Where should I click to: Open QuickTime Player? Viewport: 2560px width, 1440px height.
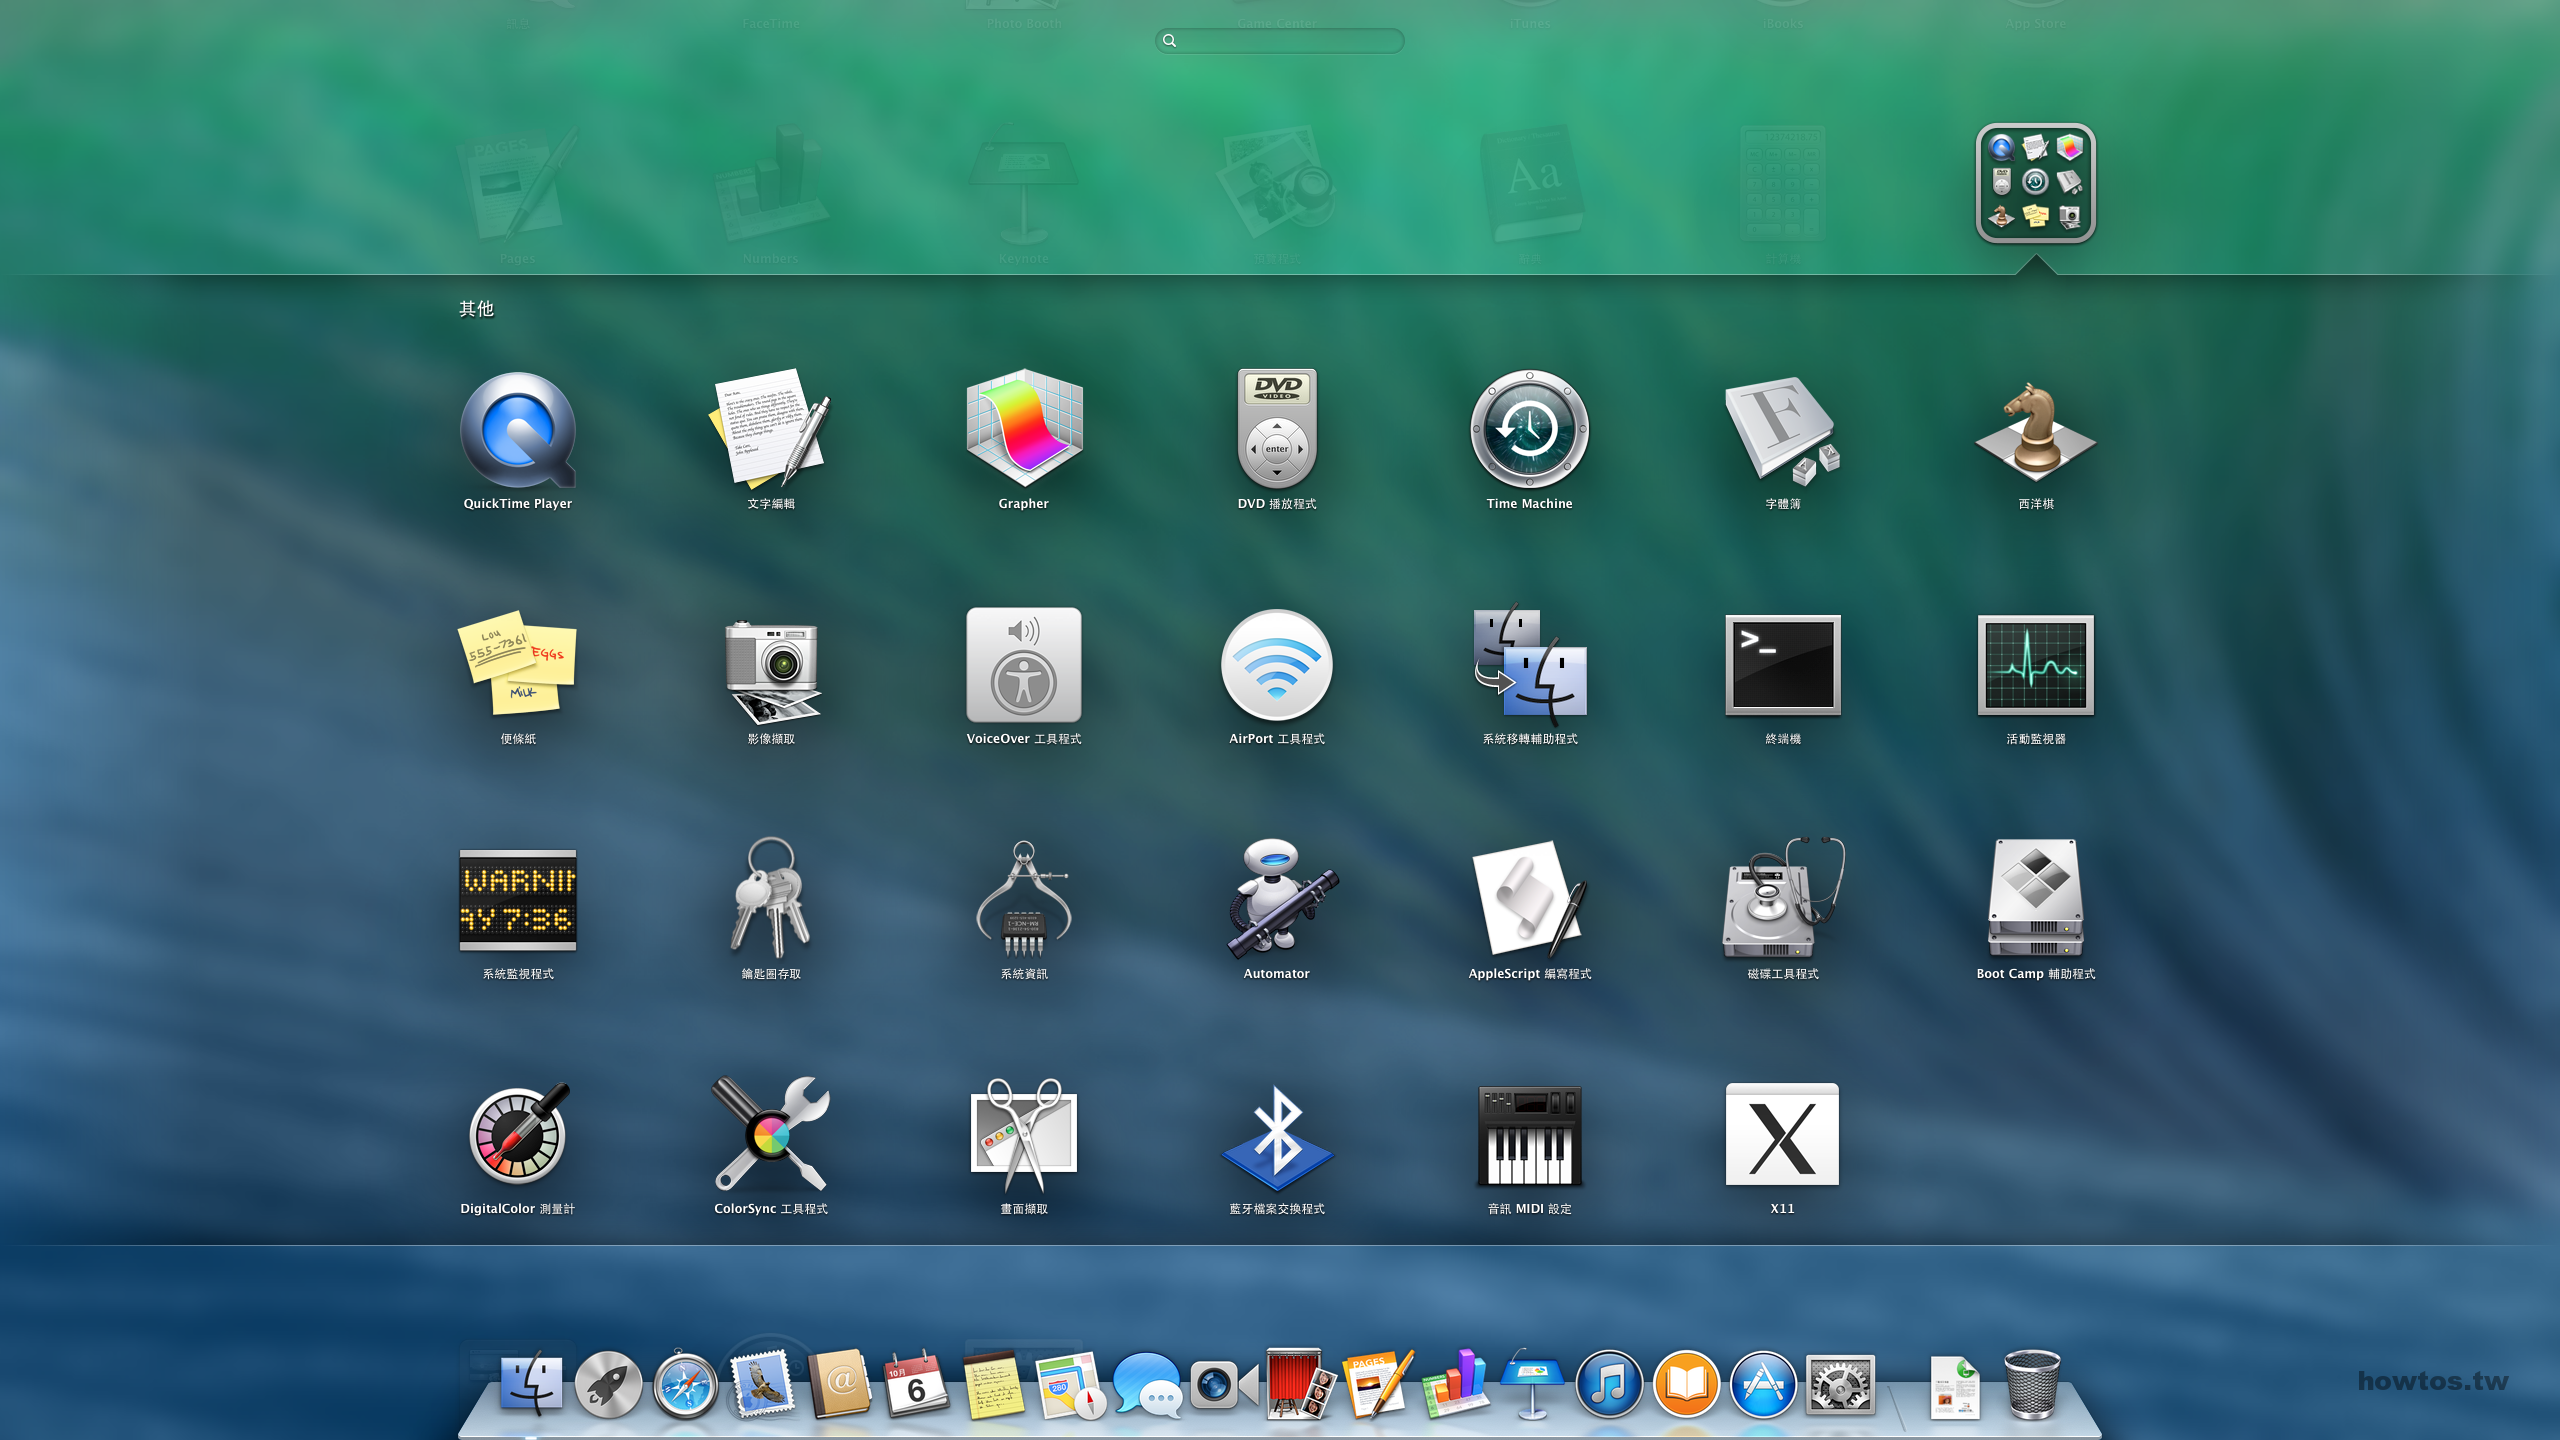click(518, 430)
